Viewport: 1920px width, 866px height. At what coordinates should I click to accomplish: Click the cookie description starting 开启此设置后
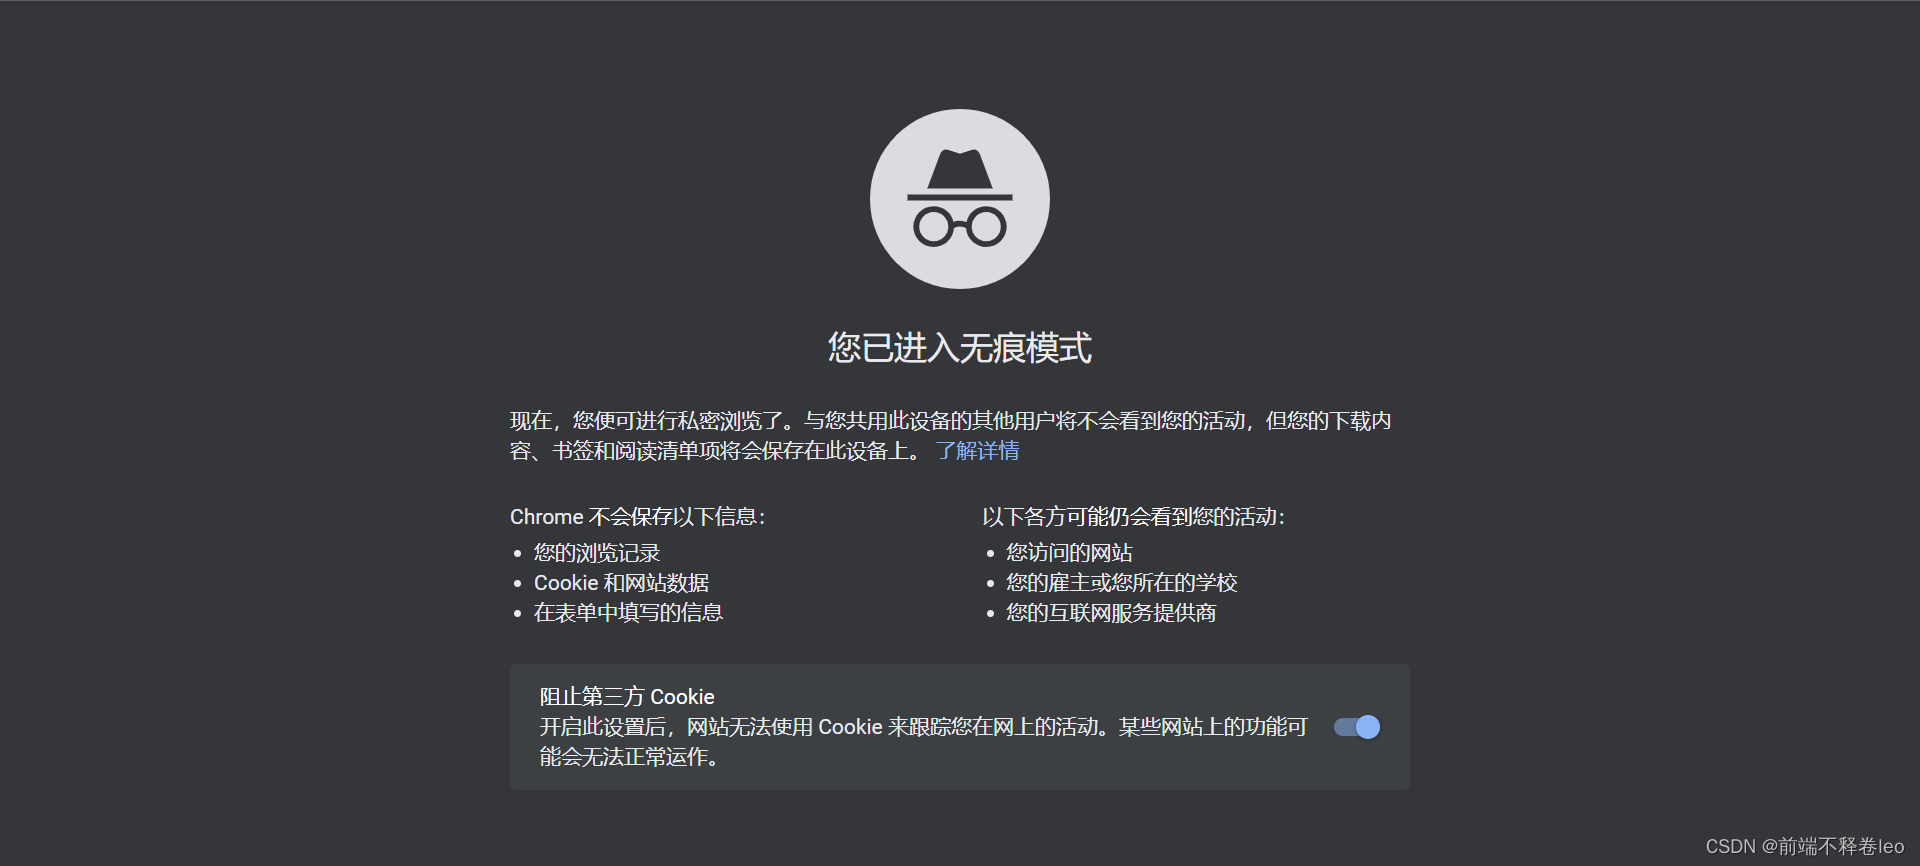923,742
